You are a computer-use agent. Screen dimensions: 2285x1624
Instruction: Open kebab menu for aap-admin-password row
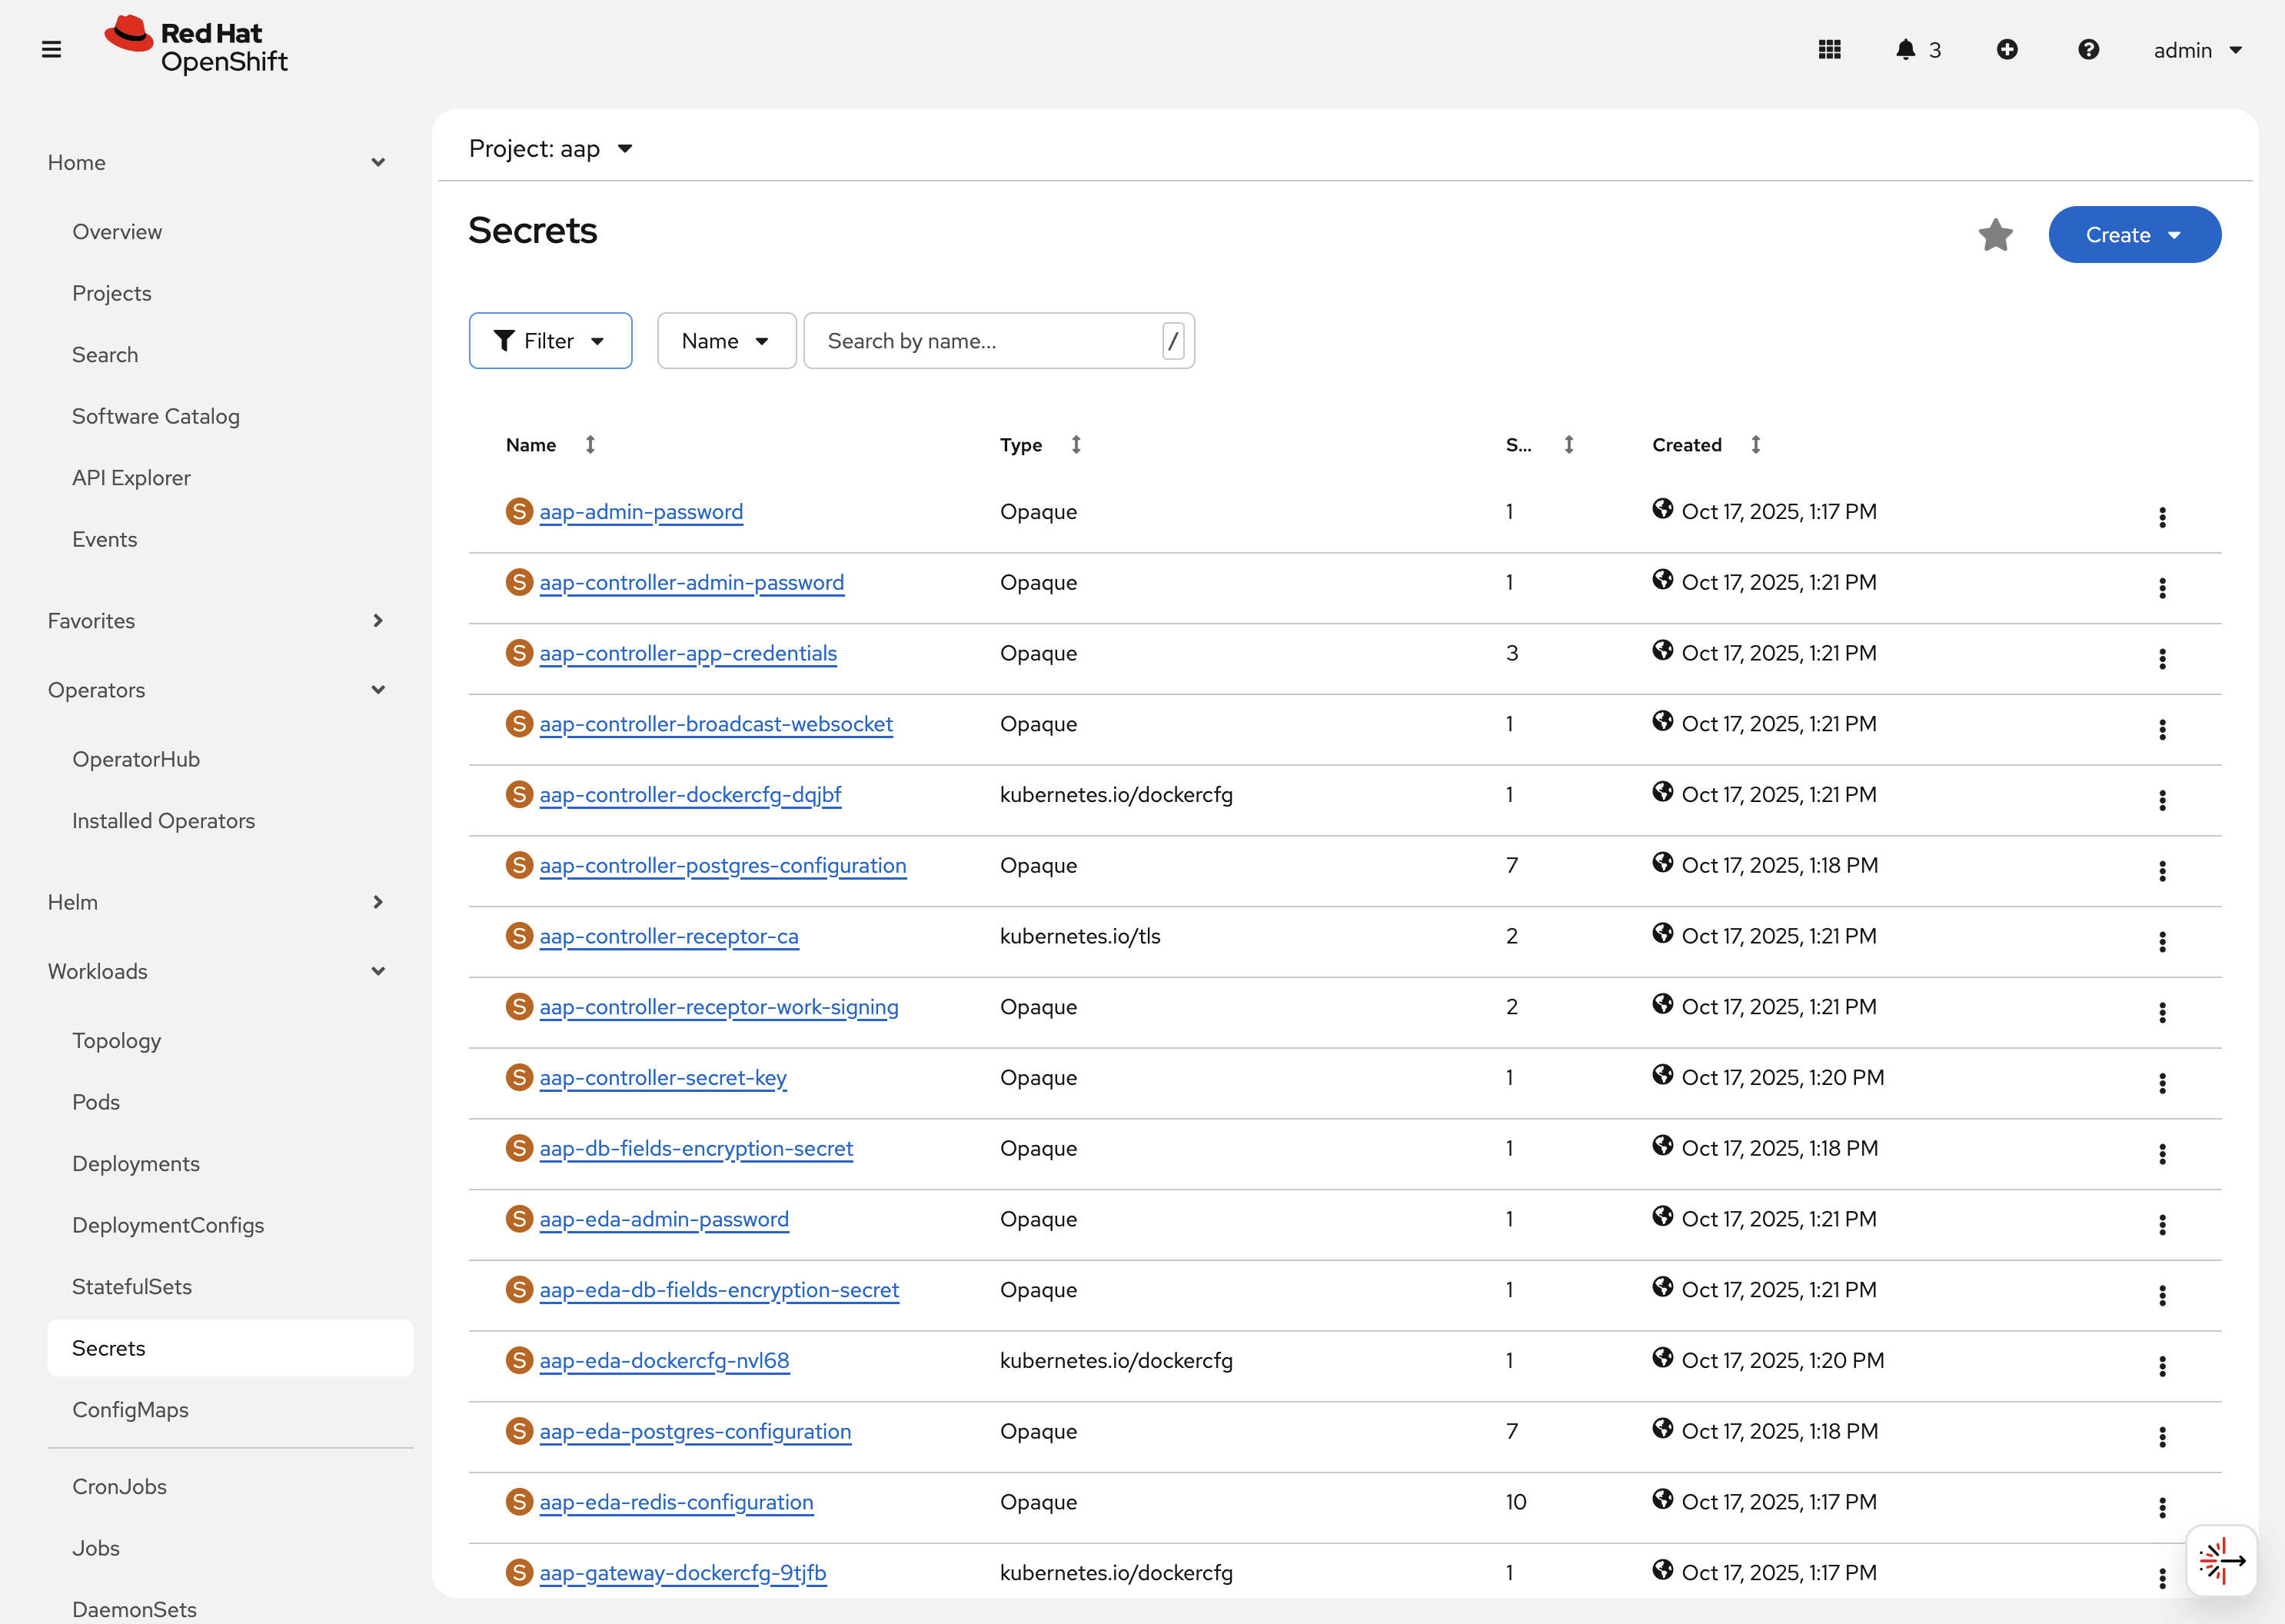(2162, 517)
